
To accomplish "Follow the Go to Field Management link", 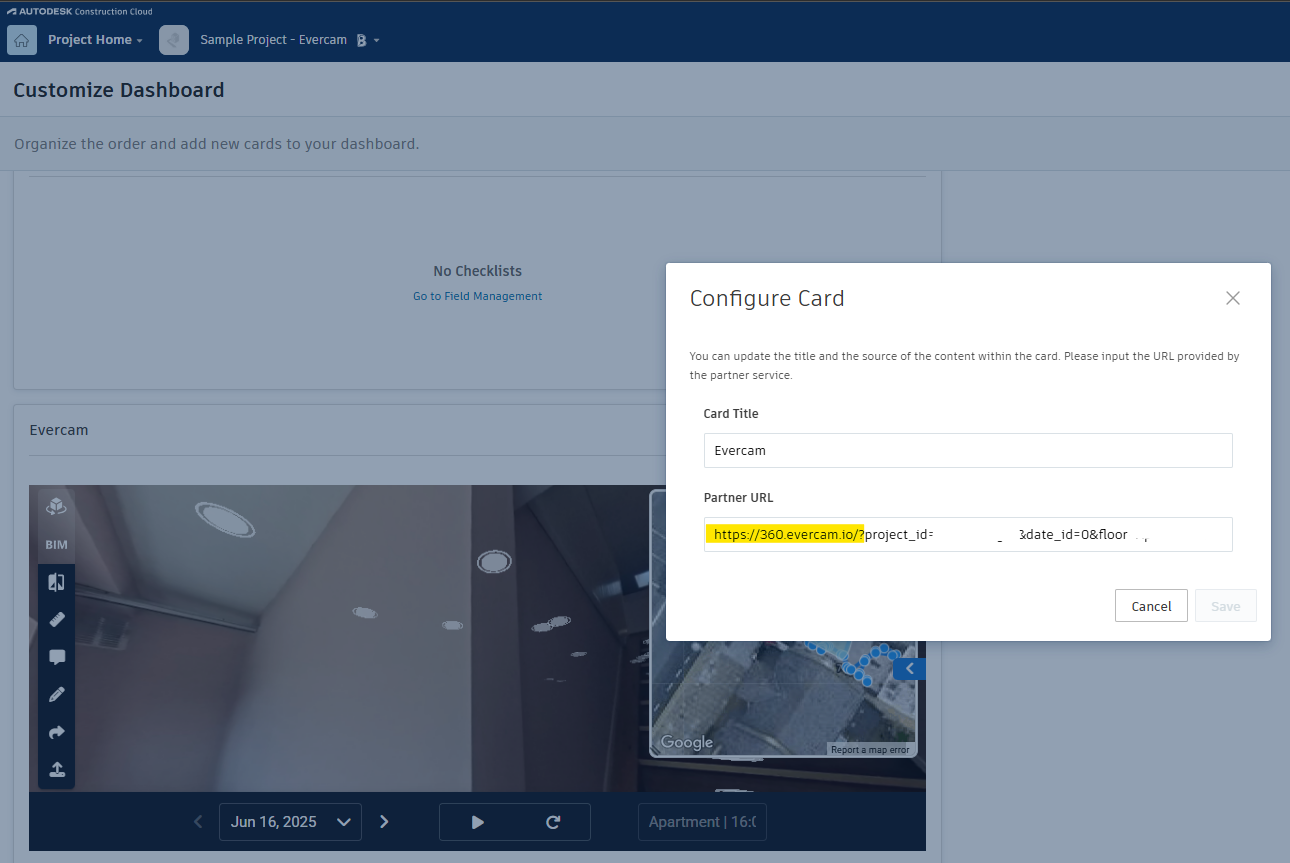I will pos(477,296).
